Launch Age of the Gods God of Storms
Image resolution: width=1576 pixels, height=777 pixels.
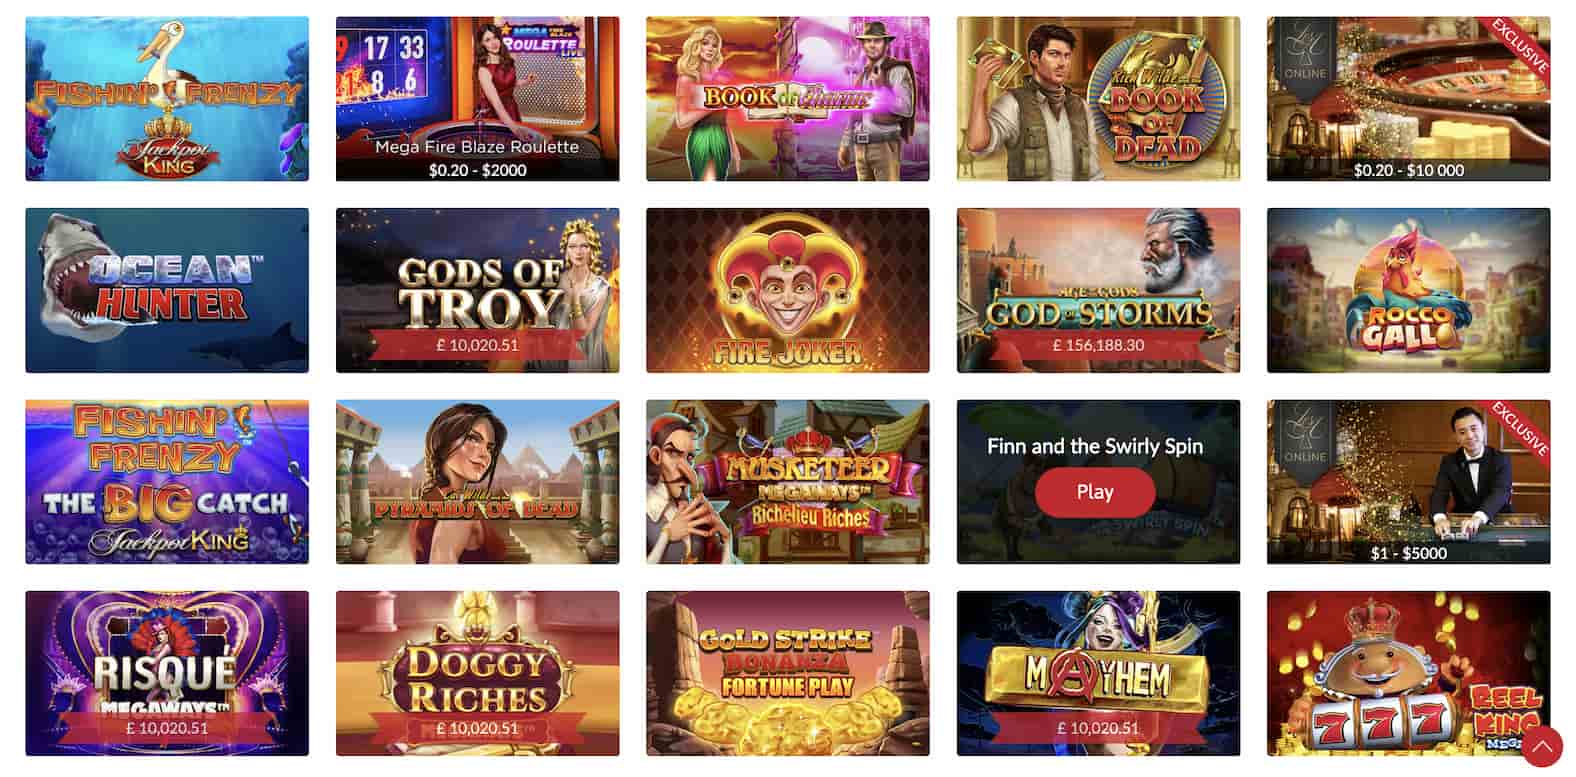(1098, 290)
